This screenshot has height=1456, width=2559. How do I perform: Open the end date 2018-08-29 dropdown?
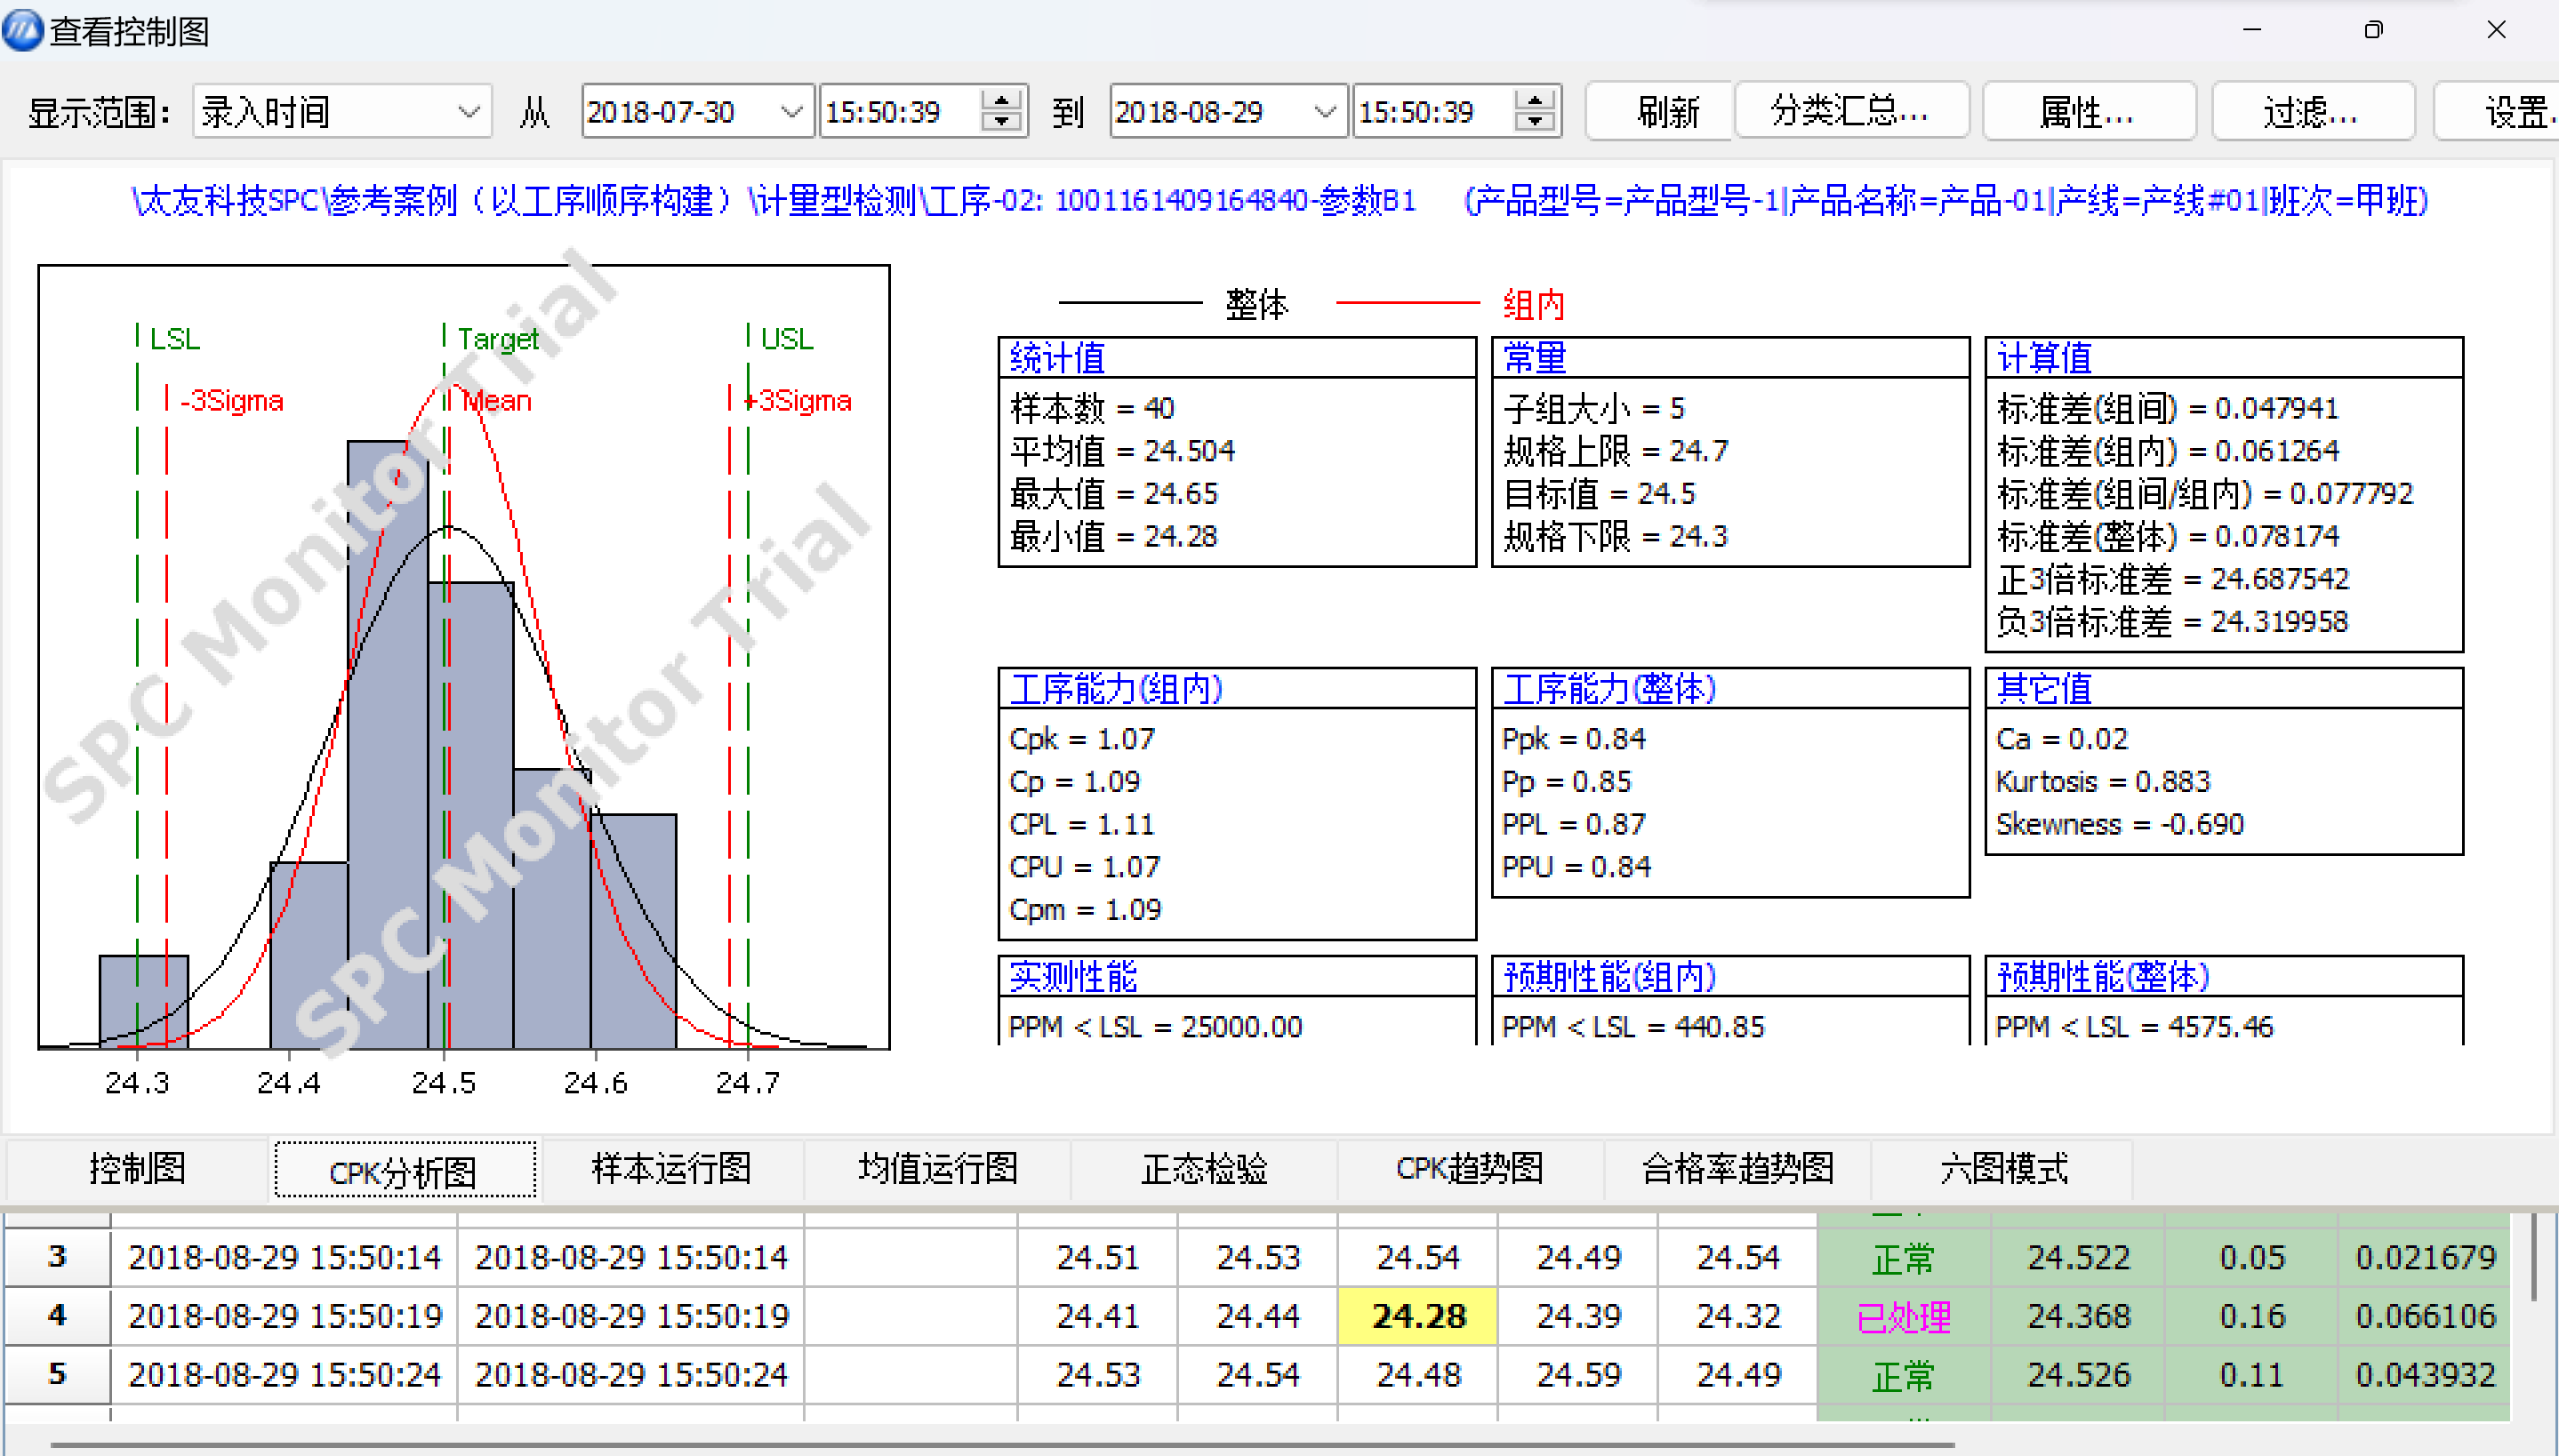click(1327, 111)
